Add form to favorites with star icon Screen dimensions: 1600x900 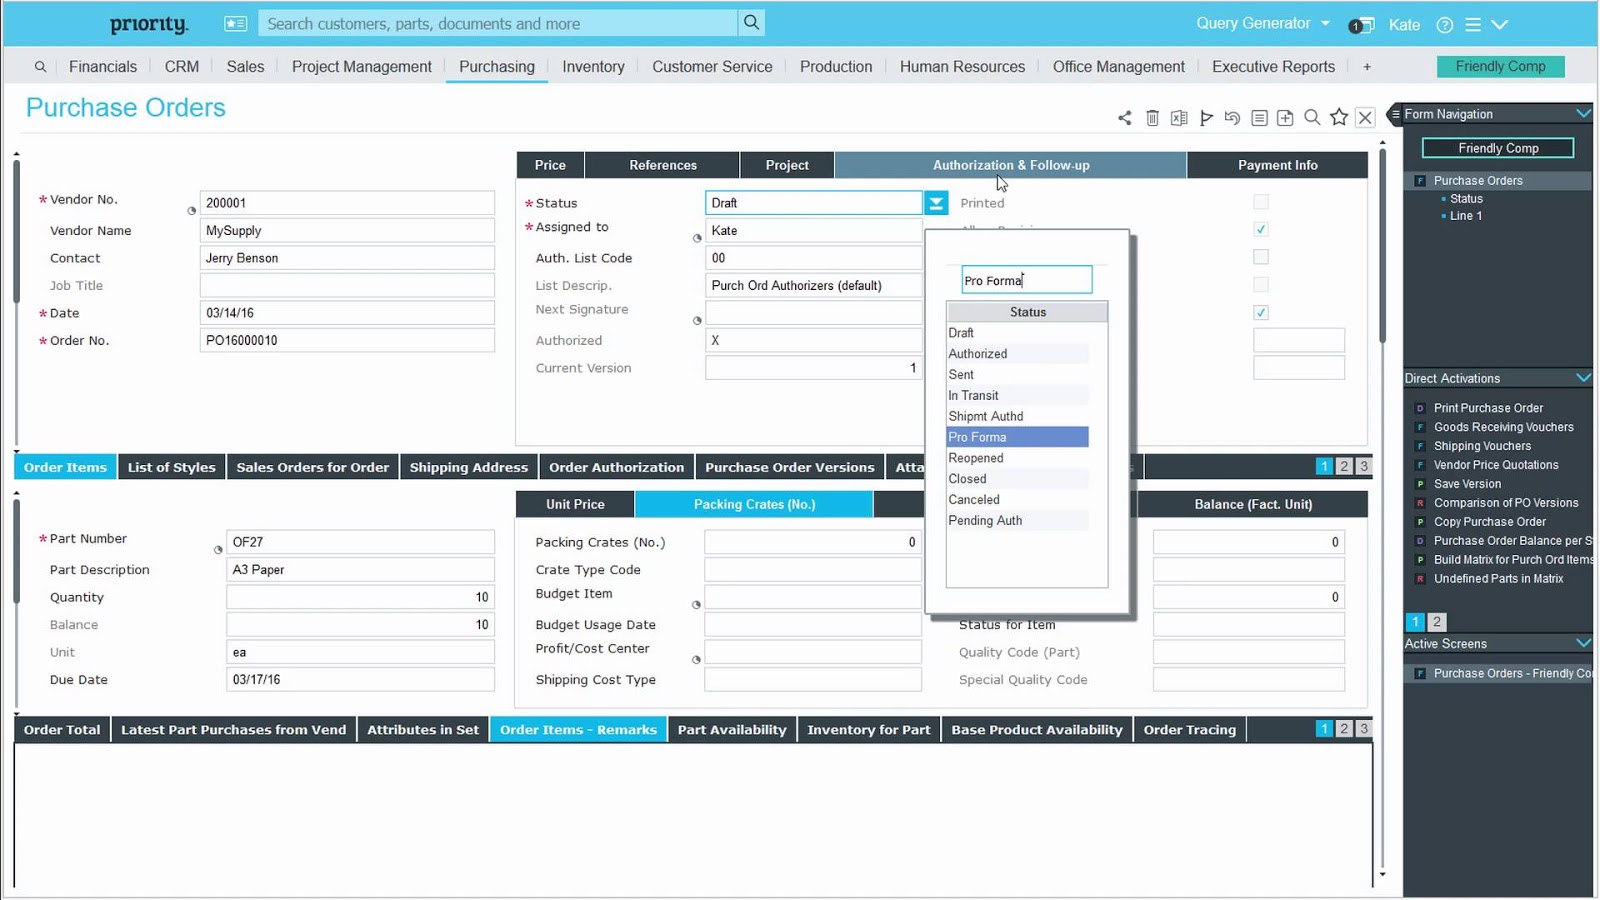pyautogui.click(x=1339, y=118)
